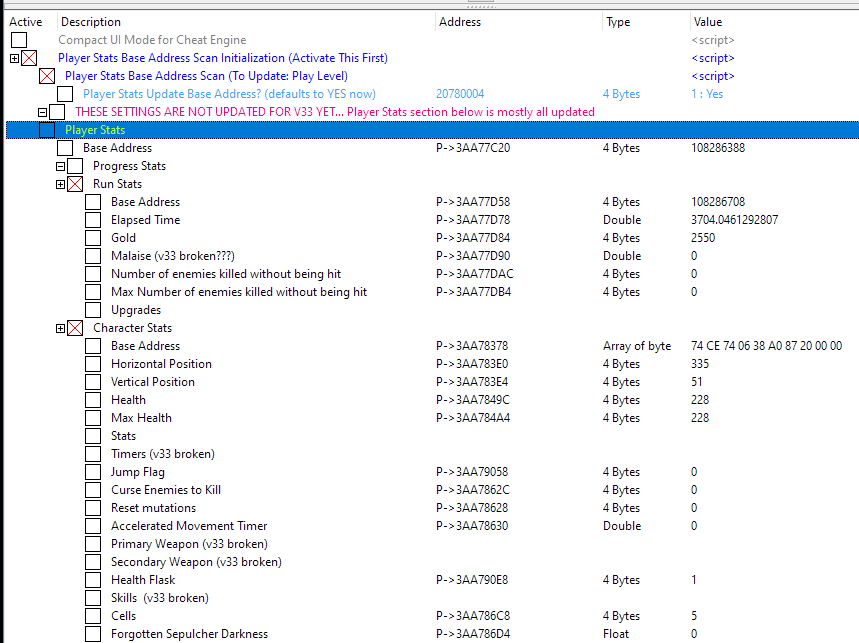The height and width of the screenshot is (643, 859).
Task: Click Double type of Malaise row
Action: (622, 256)
